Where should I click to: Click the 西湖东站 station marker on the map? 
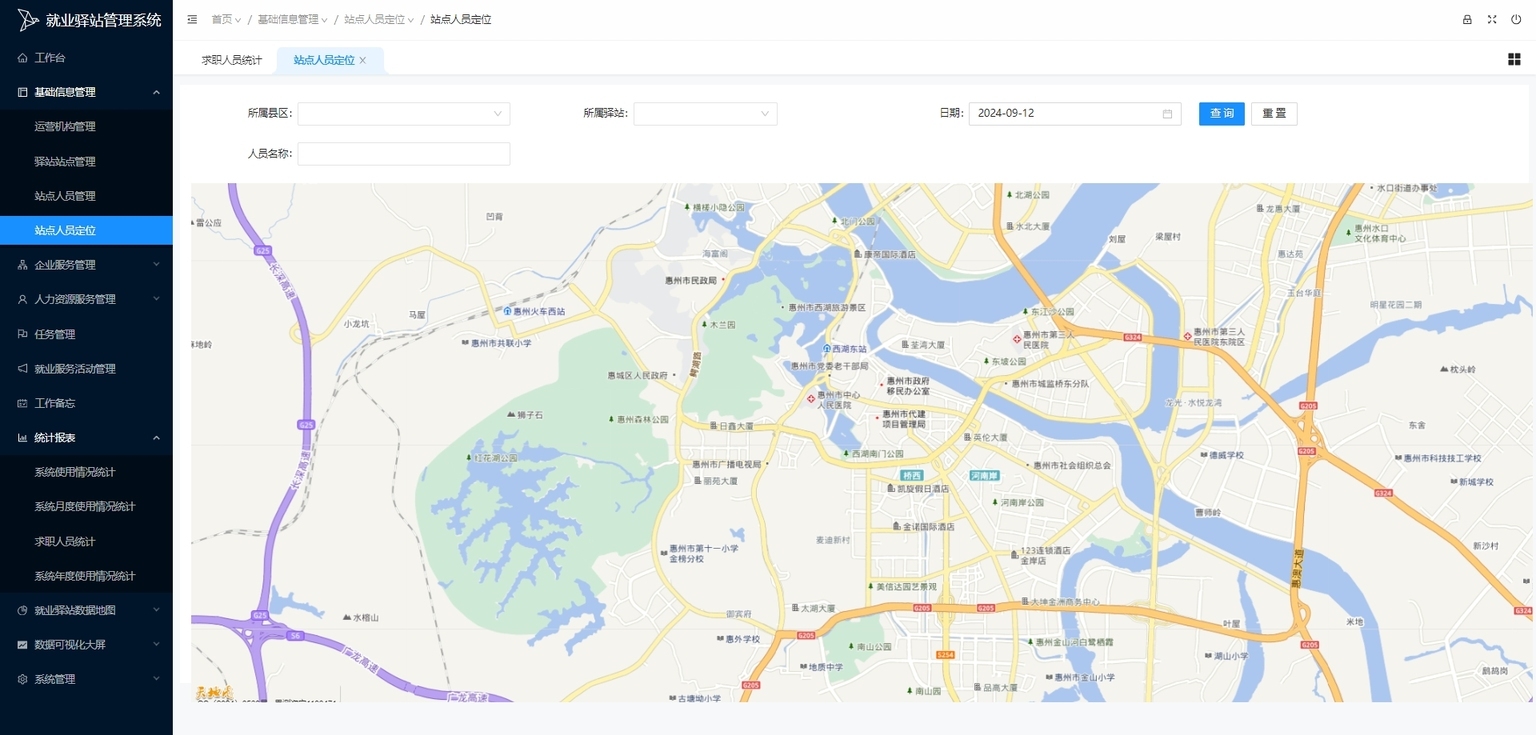[x=827, y=348]
